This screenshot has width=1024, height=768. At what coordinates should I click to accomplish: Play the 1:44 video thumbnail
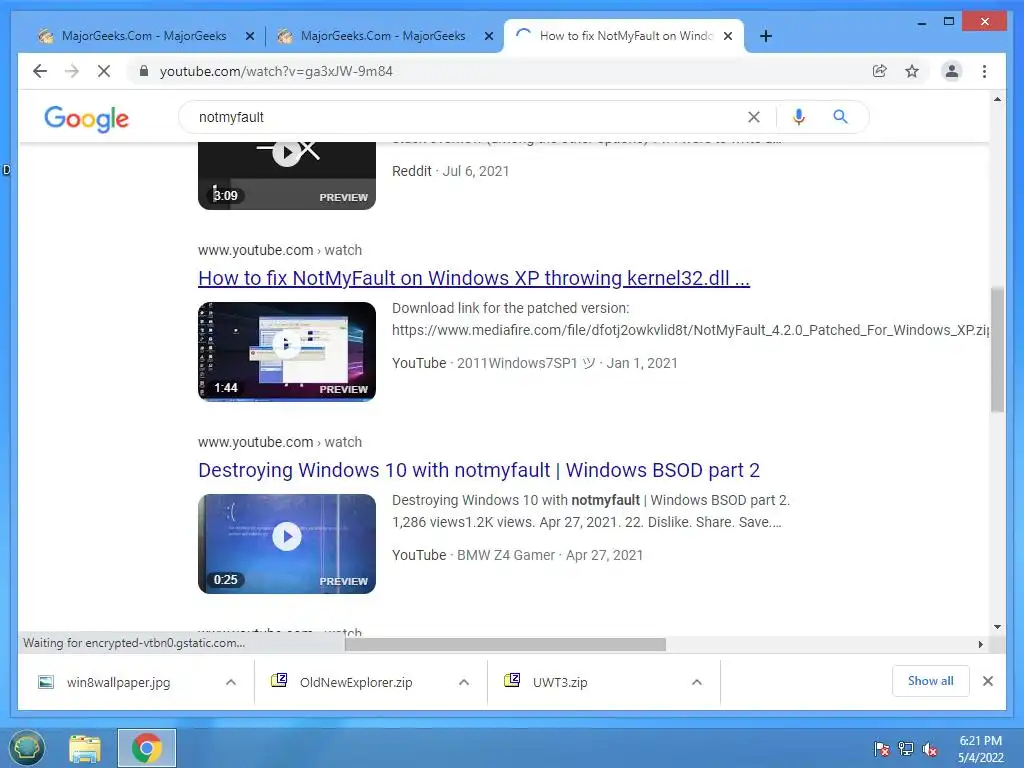click(287, 351)
